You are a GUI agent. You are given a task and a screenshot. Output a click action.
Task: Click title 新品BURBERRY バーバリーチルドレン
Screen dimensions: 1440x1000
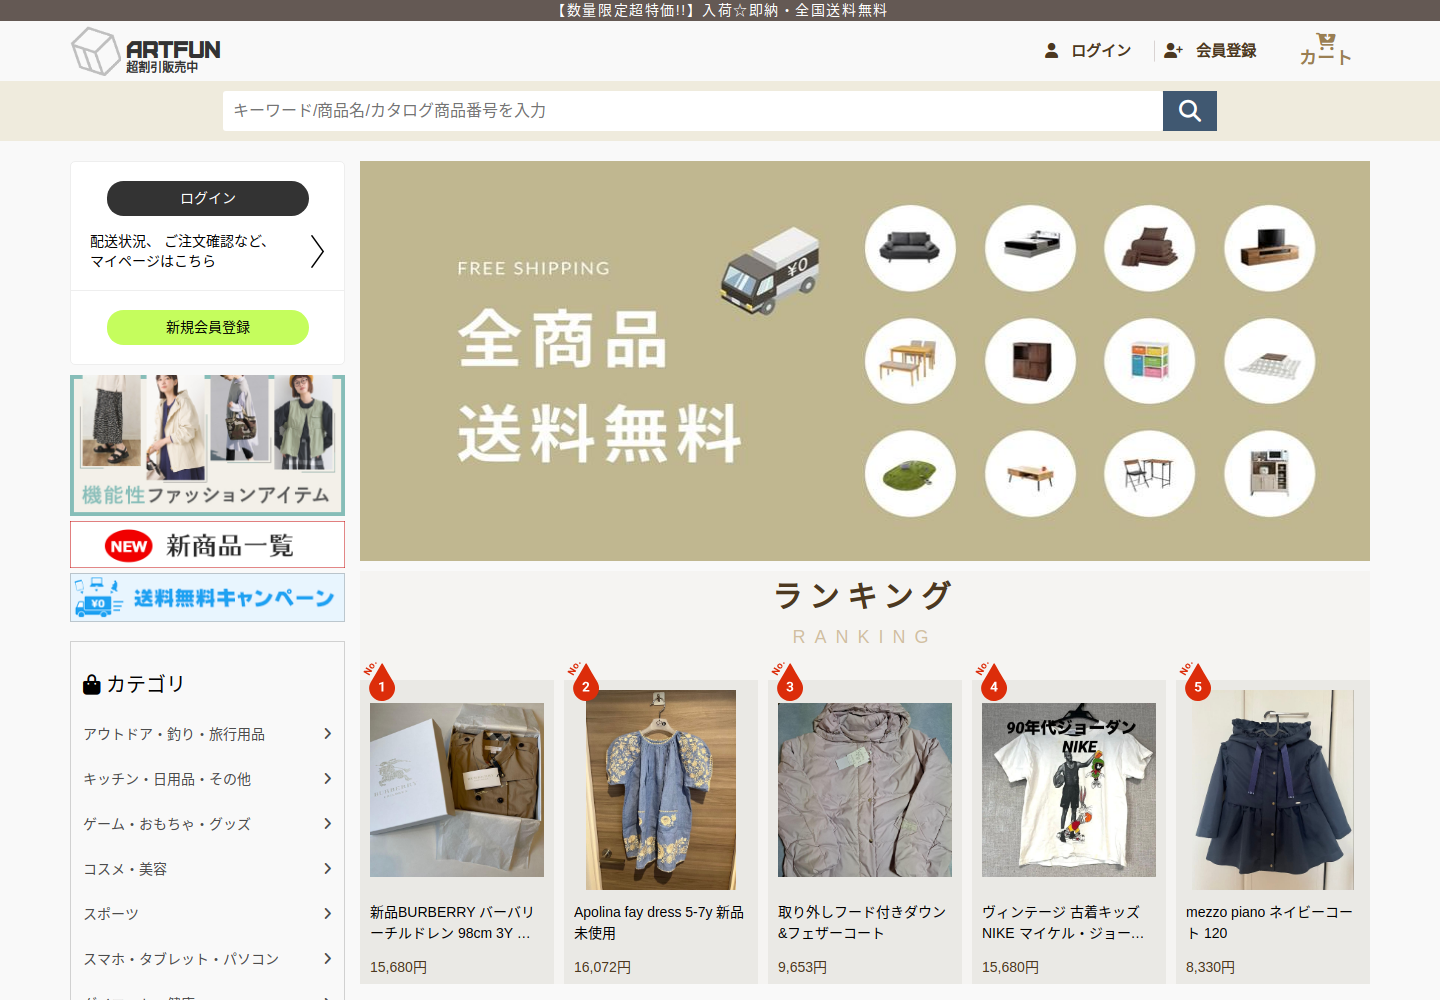(x=452, y=922)
